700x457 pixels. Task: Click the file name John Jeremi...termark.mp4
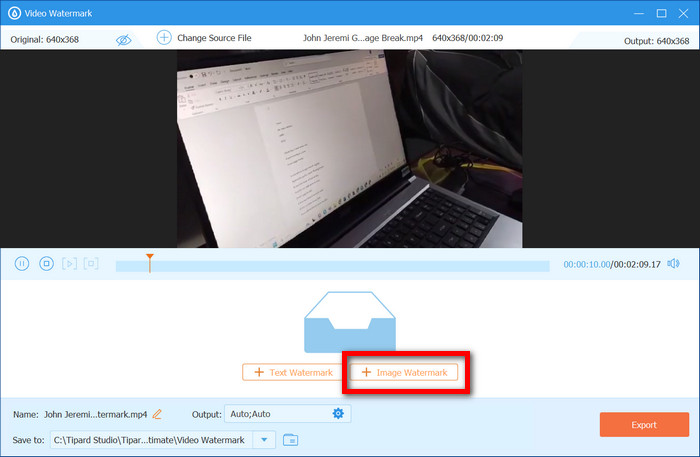pos(96,415)
